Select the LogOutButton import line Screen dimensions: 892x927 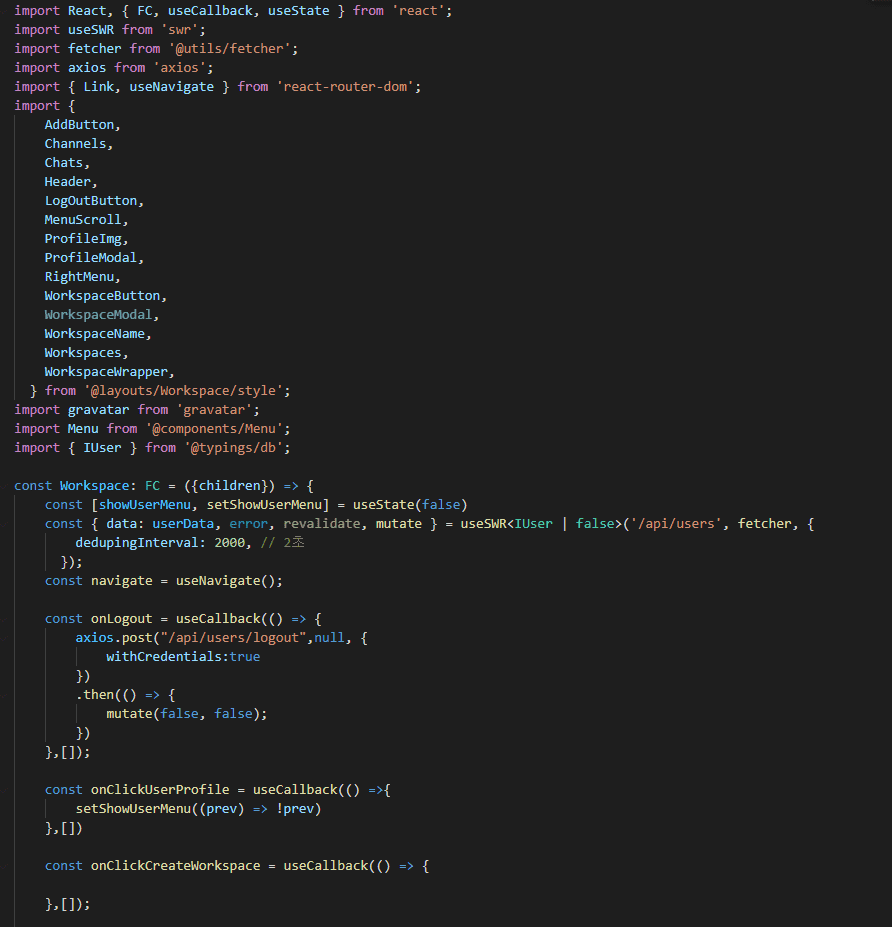[x=91, y=200]
